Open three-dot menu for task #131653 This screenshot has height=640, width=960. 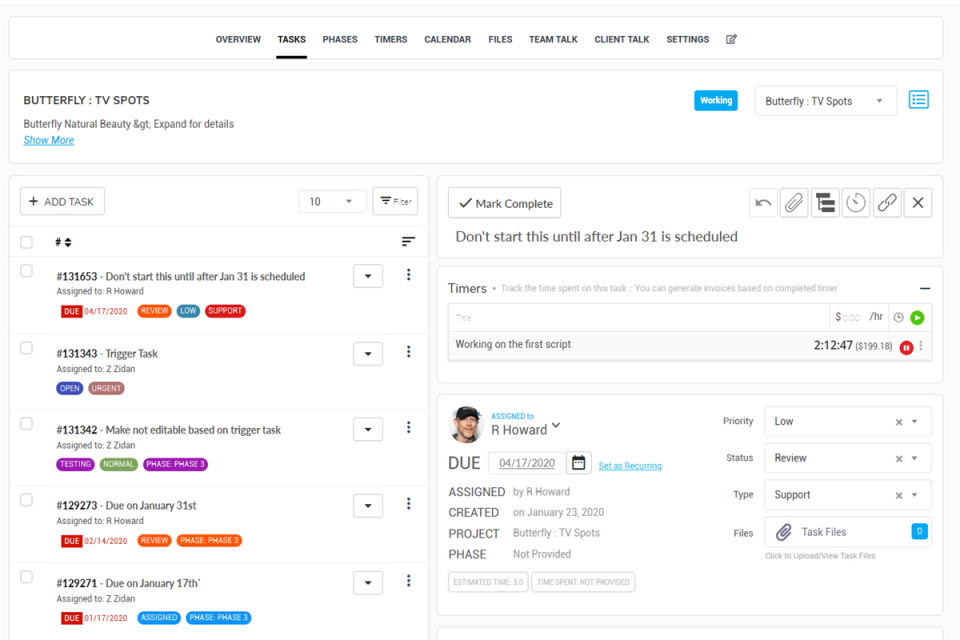coord(408,275)
